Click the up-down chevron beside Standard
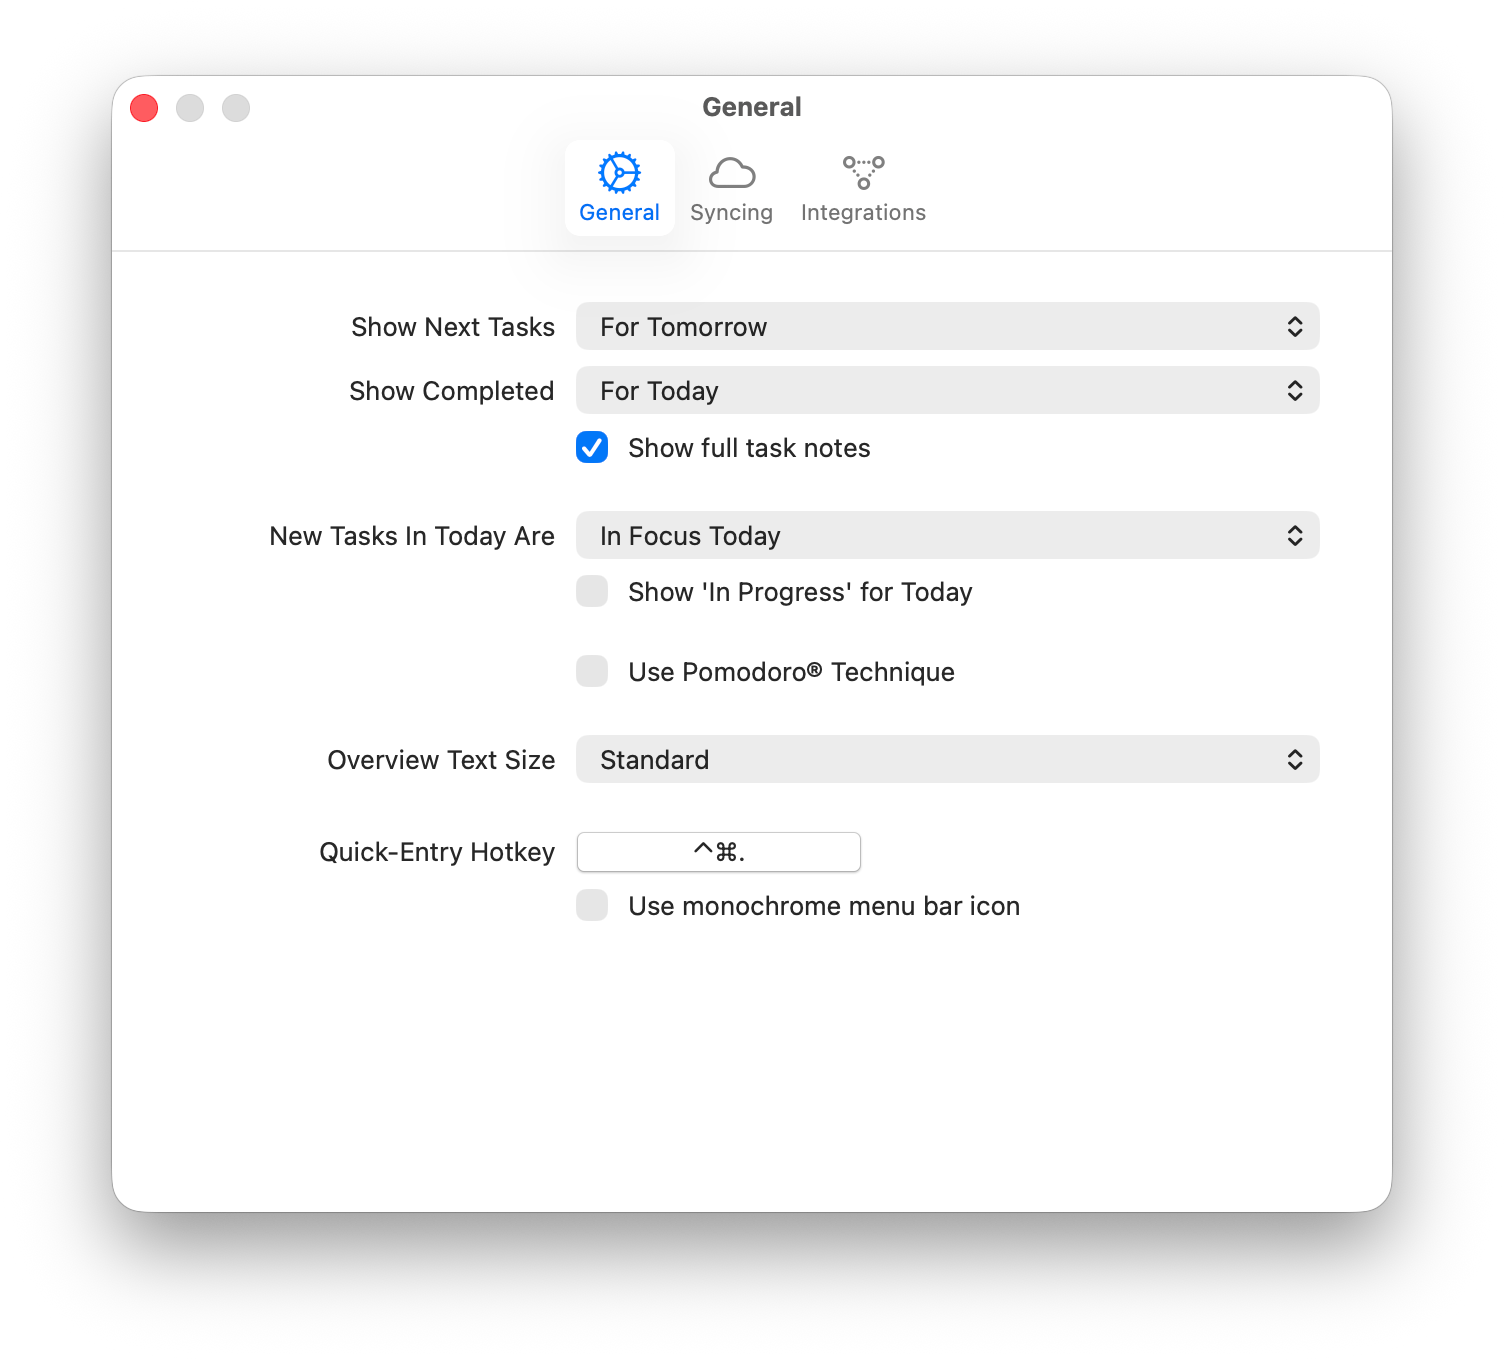 [x=1294, y=760]
